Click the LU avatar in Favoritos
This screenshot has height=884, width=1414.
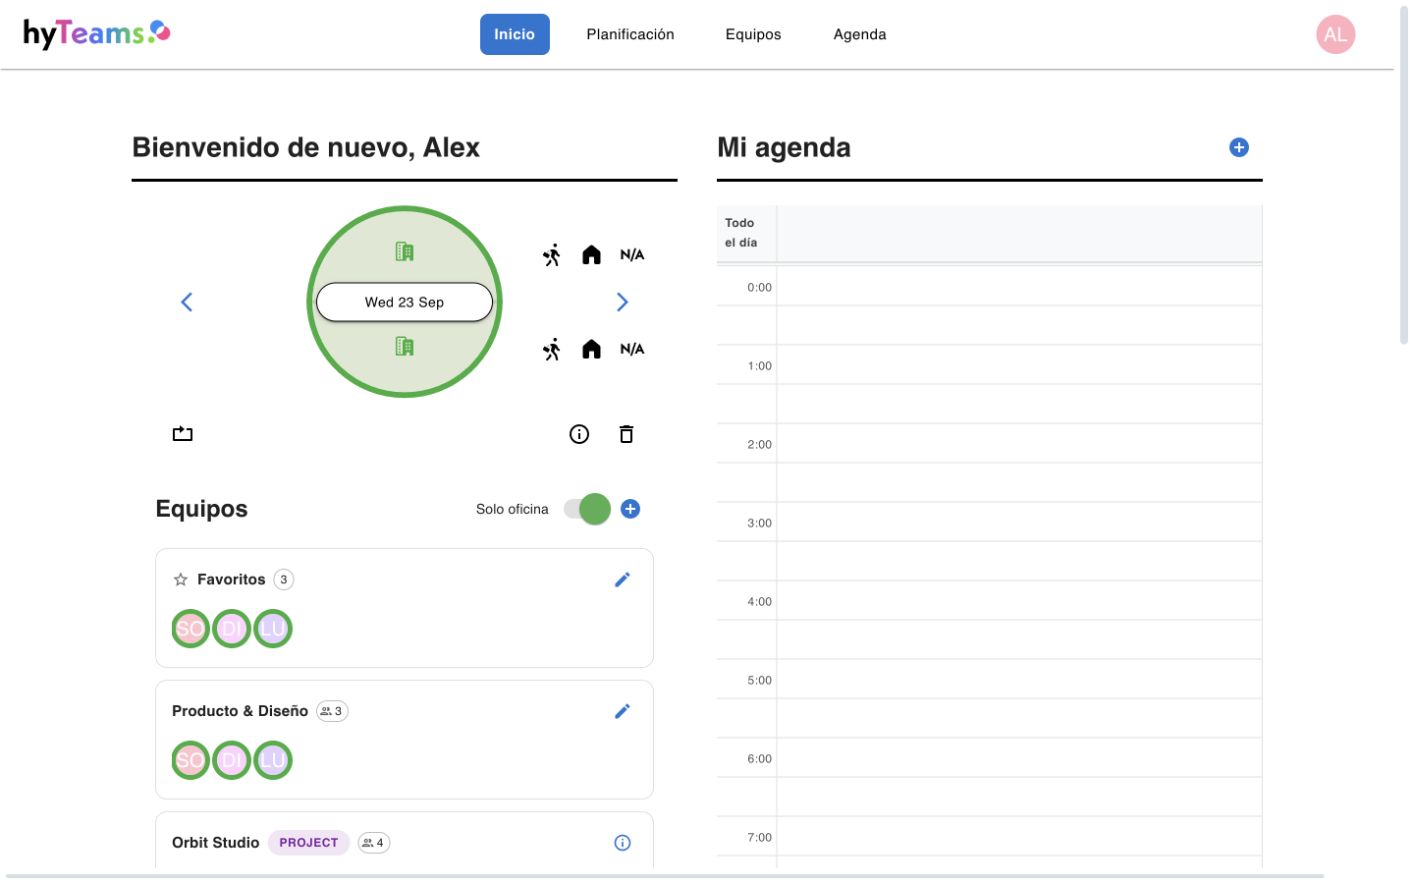(x=272, y=629)
